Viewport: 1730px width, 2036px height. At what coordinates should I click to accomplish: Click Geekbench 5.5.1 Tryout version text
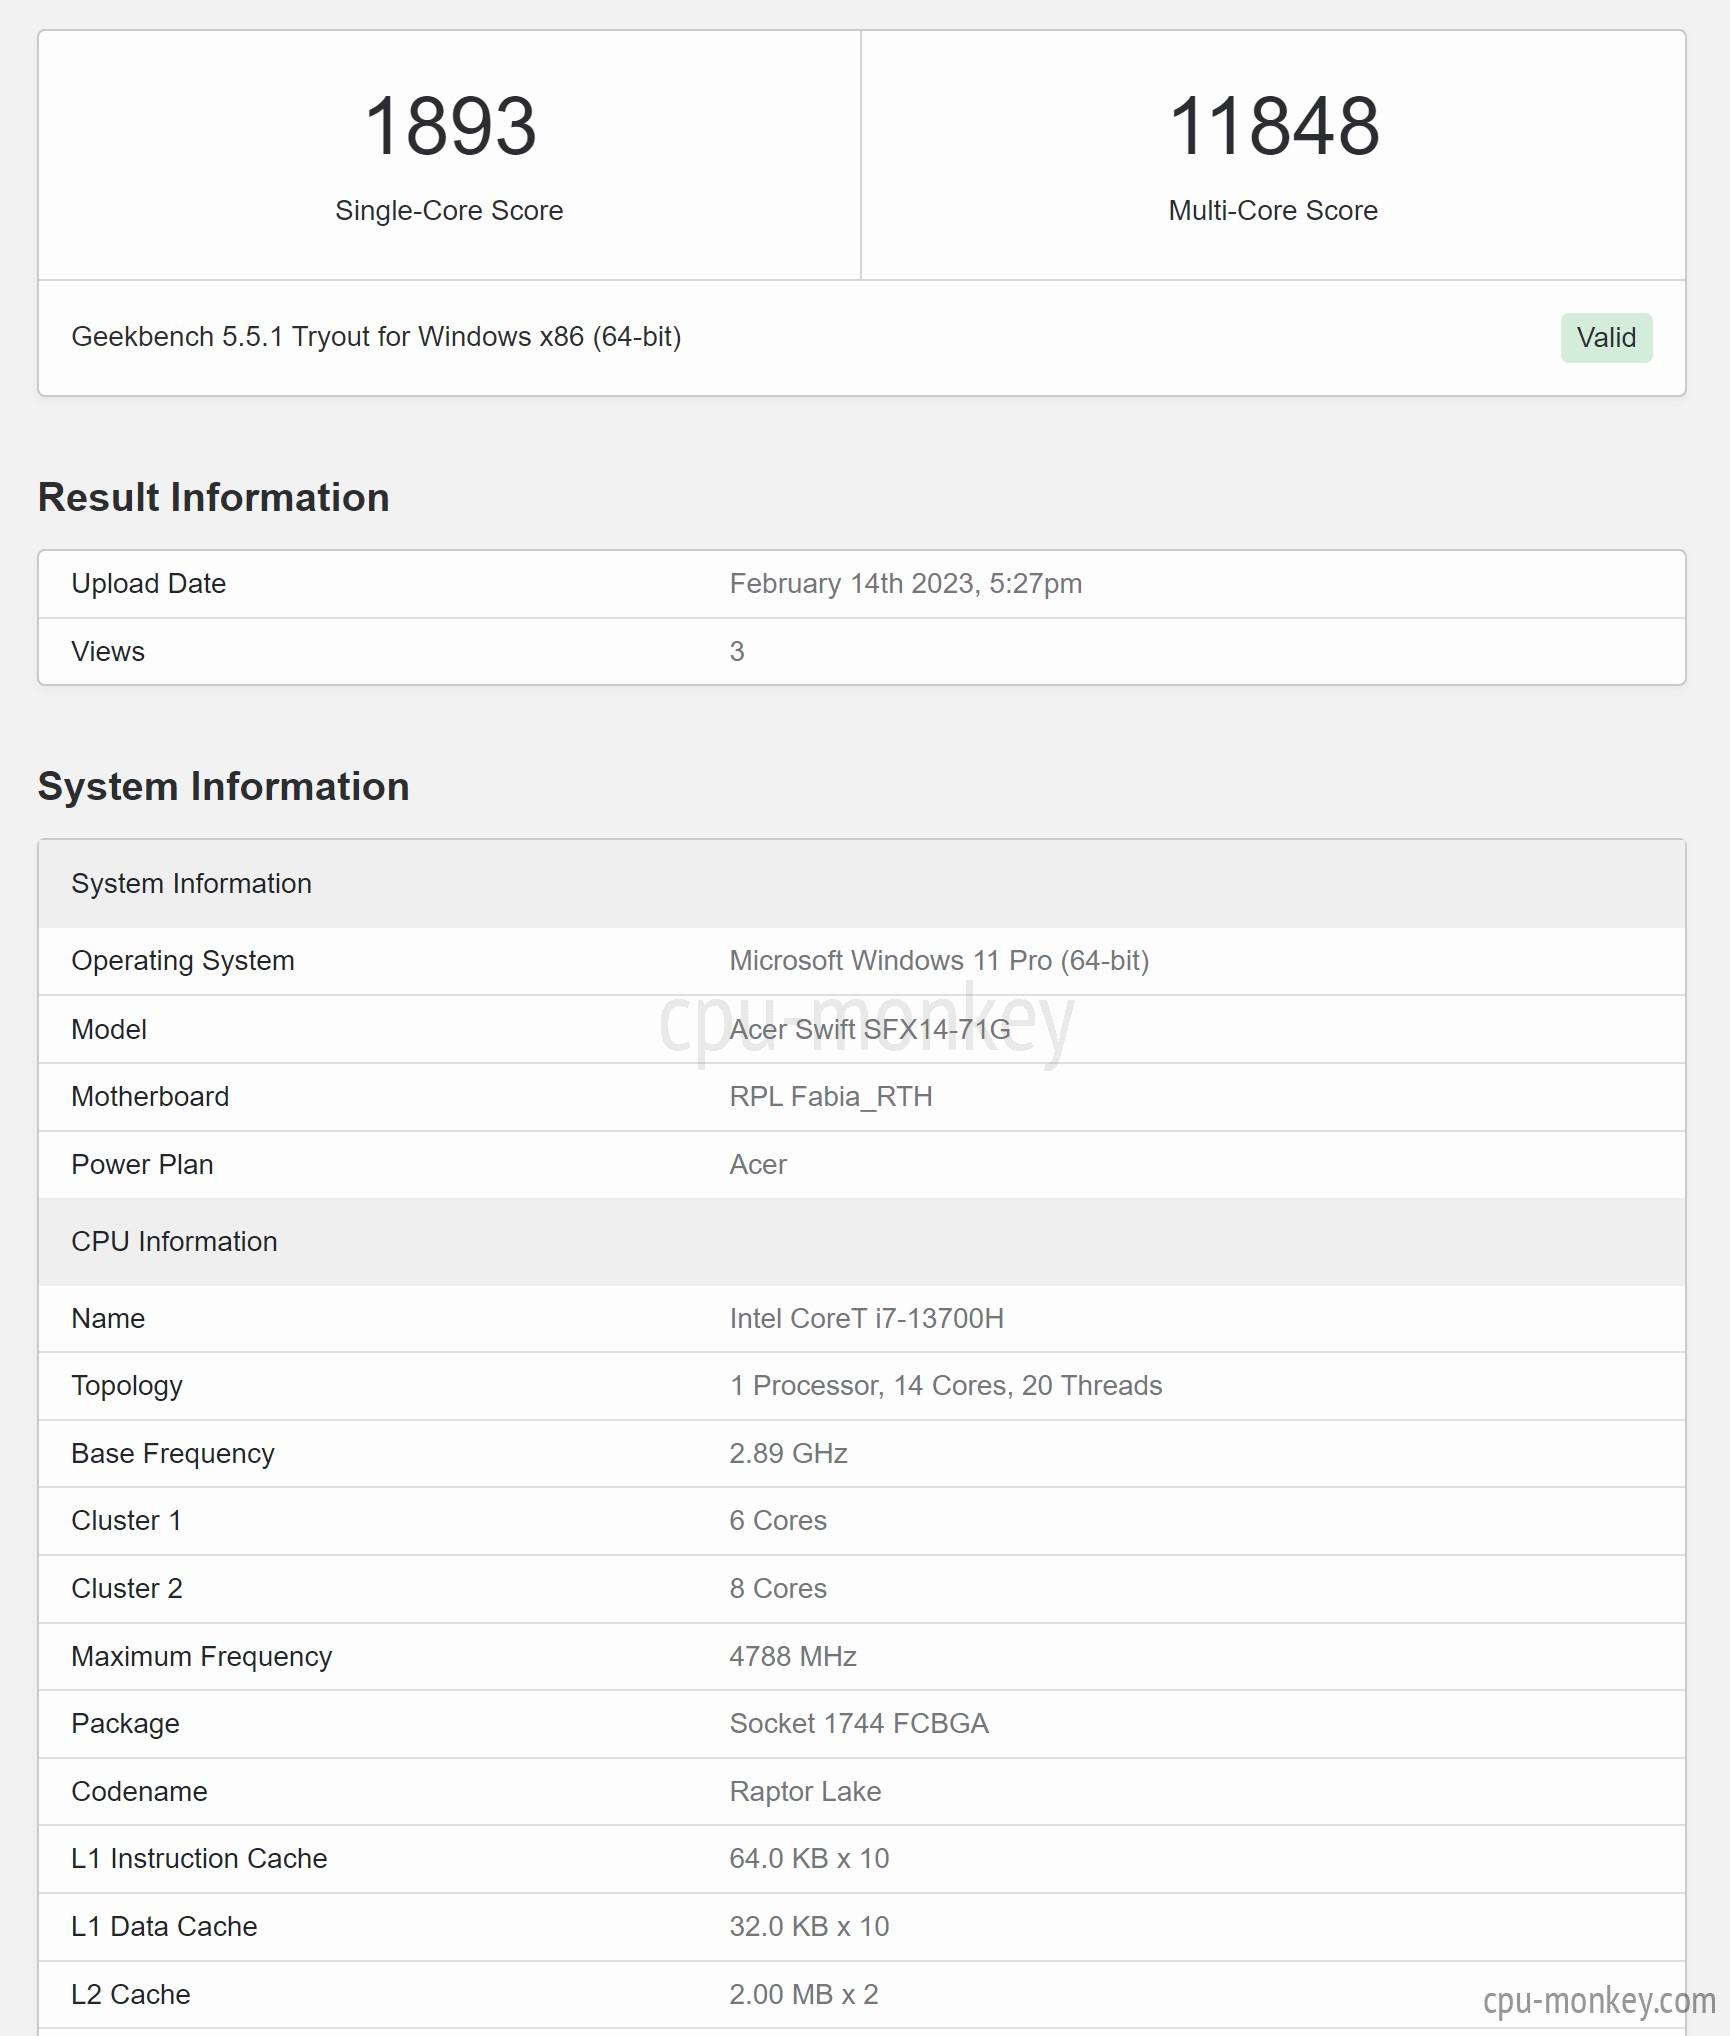(x=376, y=337)
